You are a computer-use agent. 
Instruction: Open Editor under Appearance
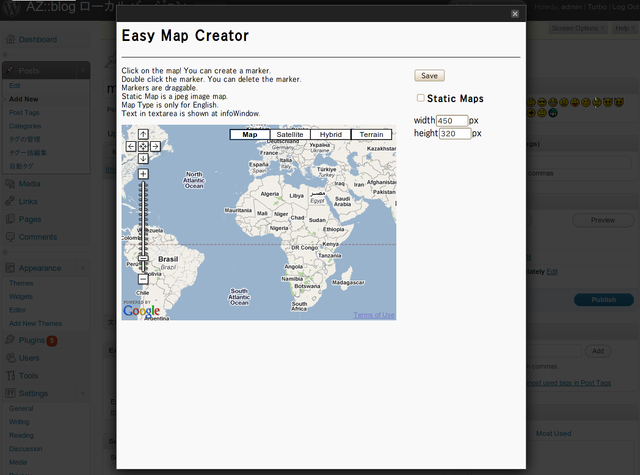(18, 310)
